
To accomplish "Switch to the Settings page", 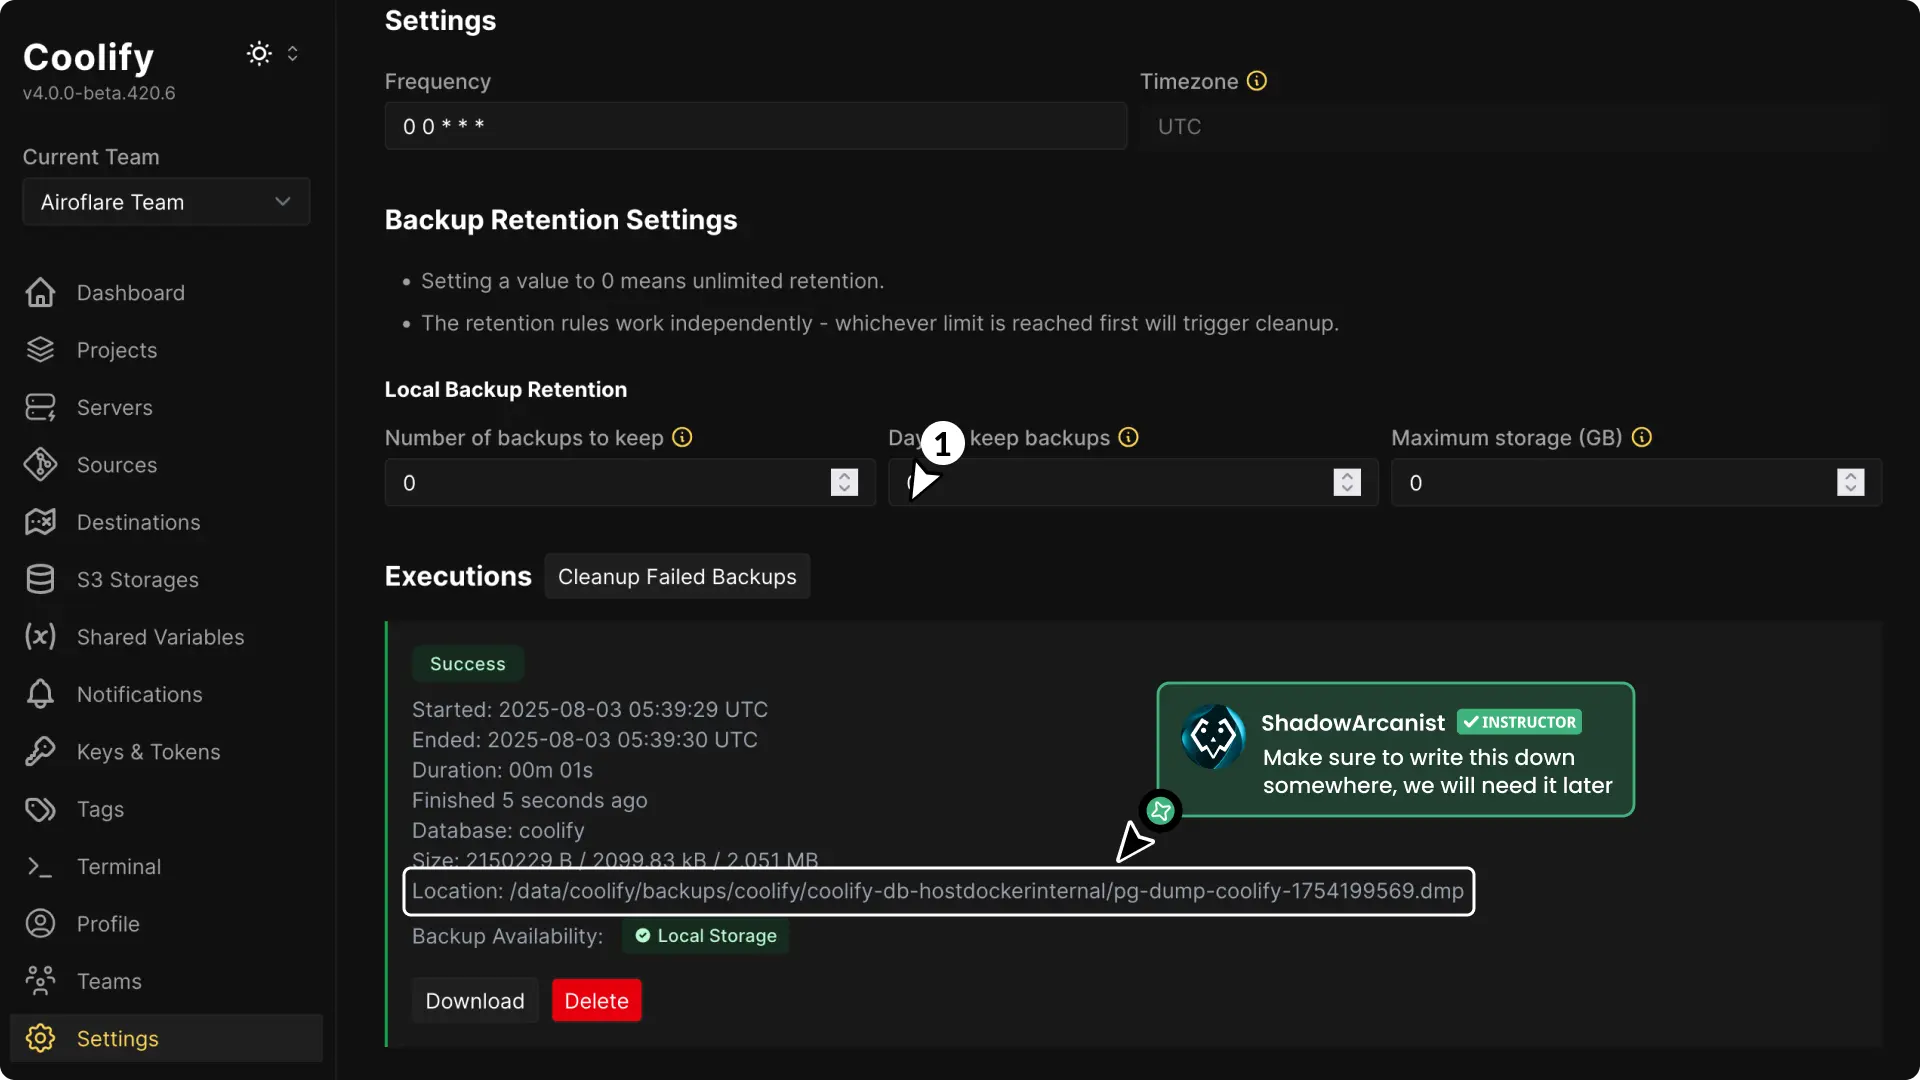I will tap(117, 1038).
